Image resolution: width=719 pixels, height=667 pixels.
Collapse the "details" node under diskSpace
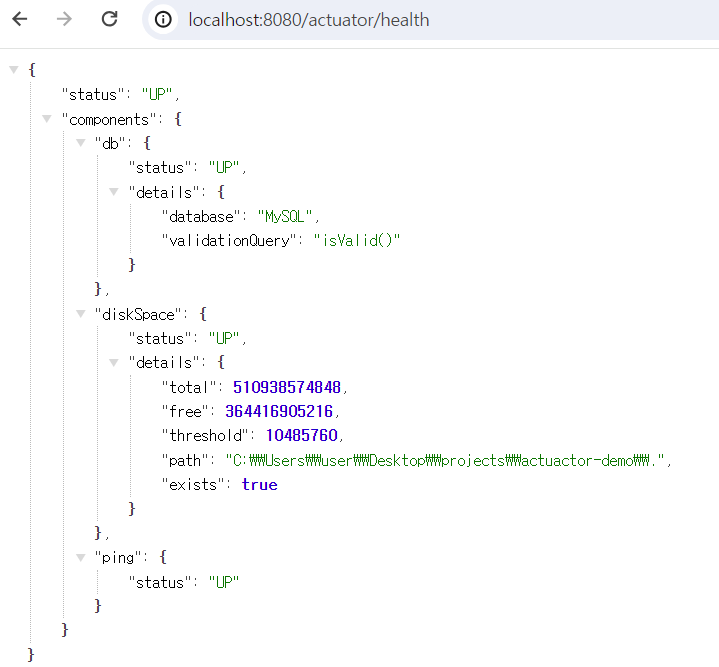coord(114,363)
